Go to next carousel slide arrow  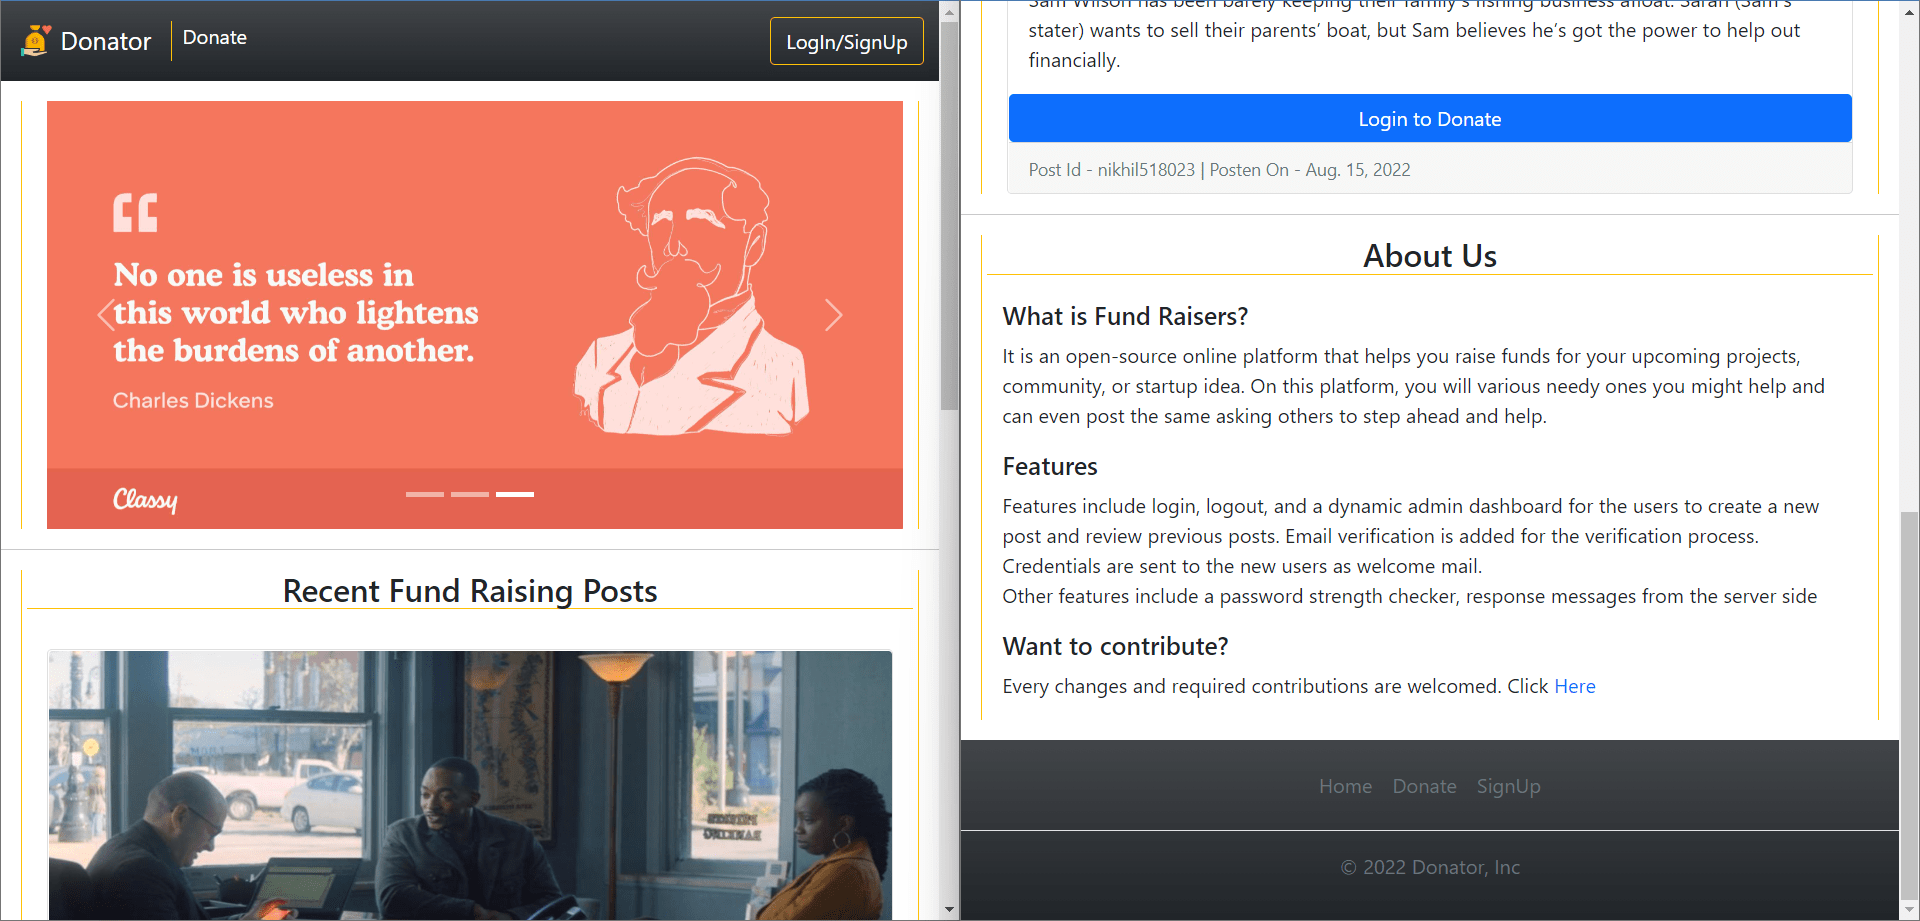(x=833, y=315)
